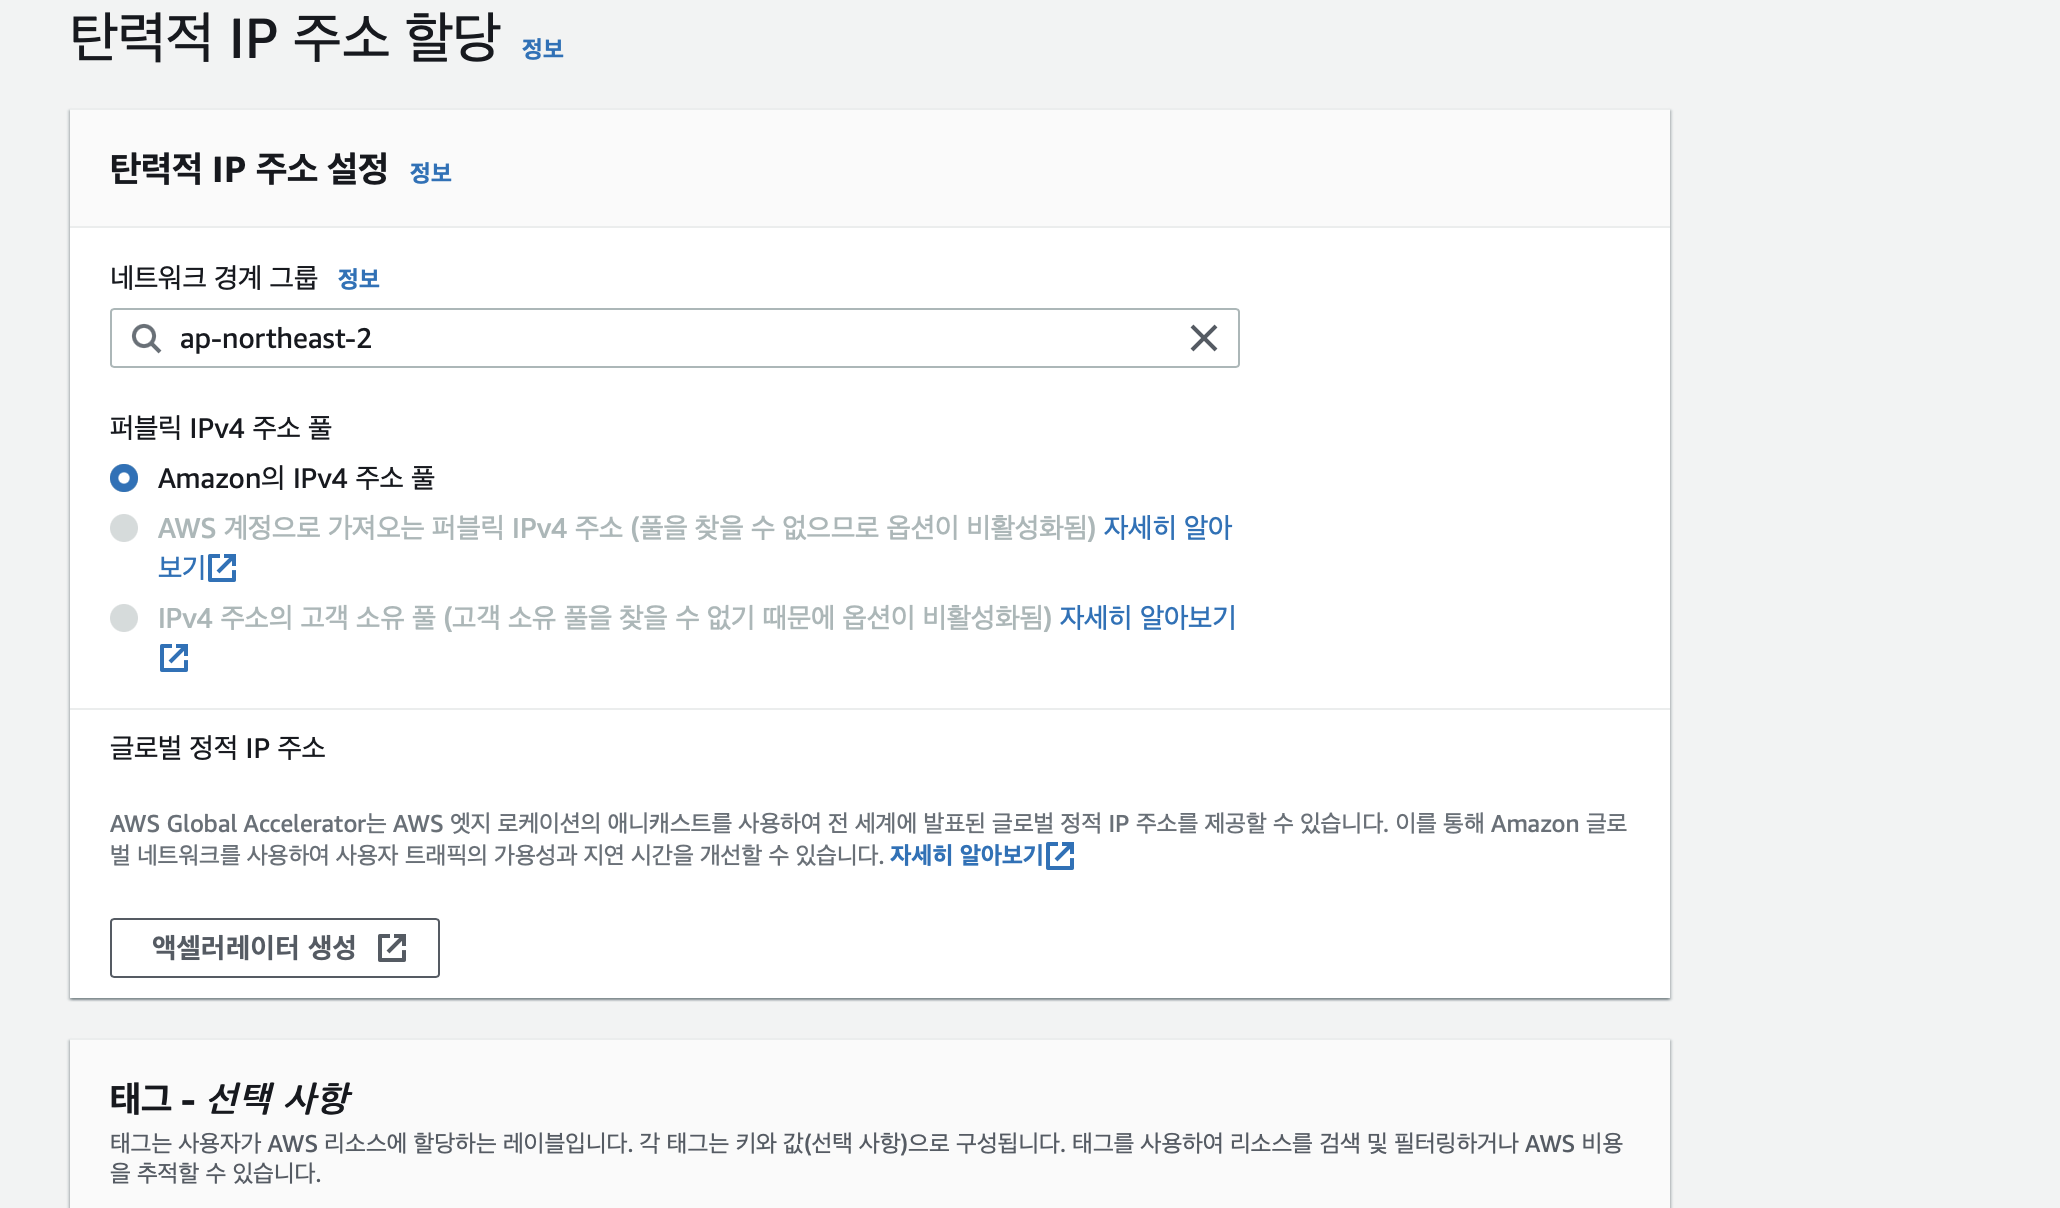Open 자세히 알아보기 link for 고객 소유 풀 option
The height and width of the screenshot is (1208, 2060).
pos(1147,618)
